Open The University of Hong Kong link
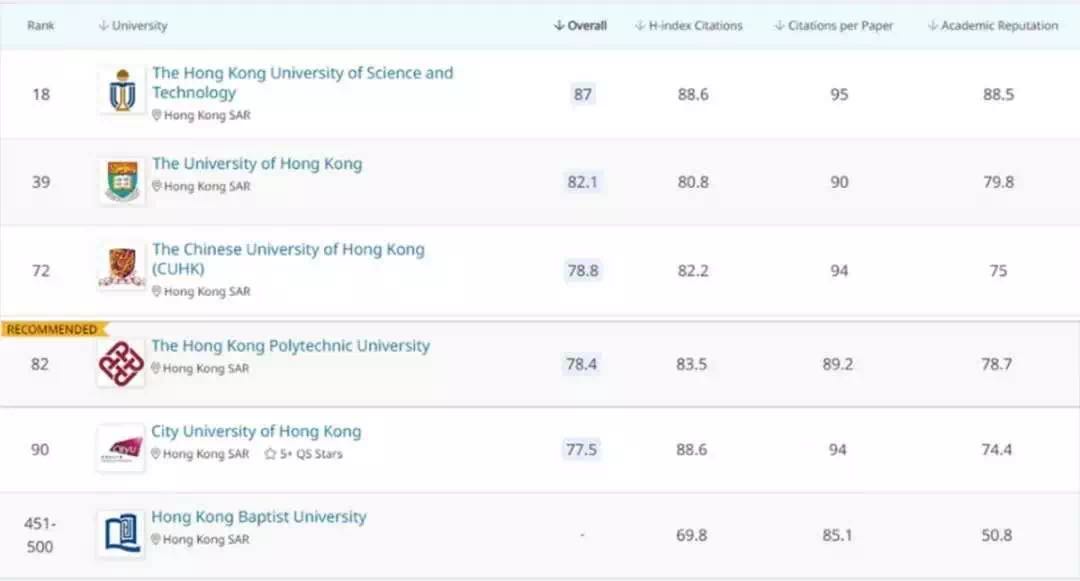The width and height of the screenshot is (1080, 581). click(x=257, y=164)
